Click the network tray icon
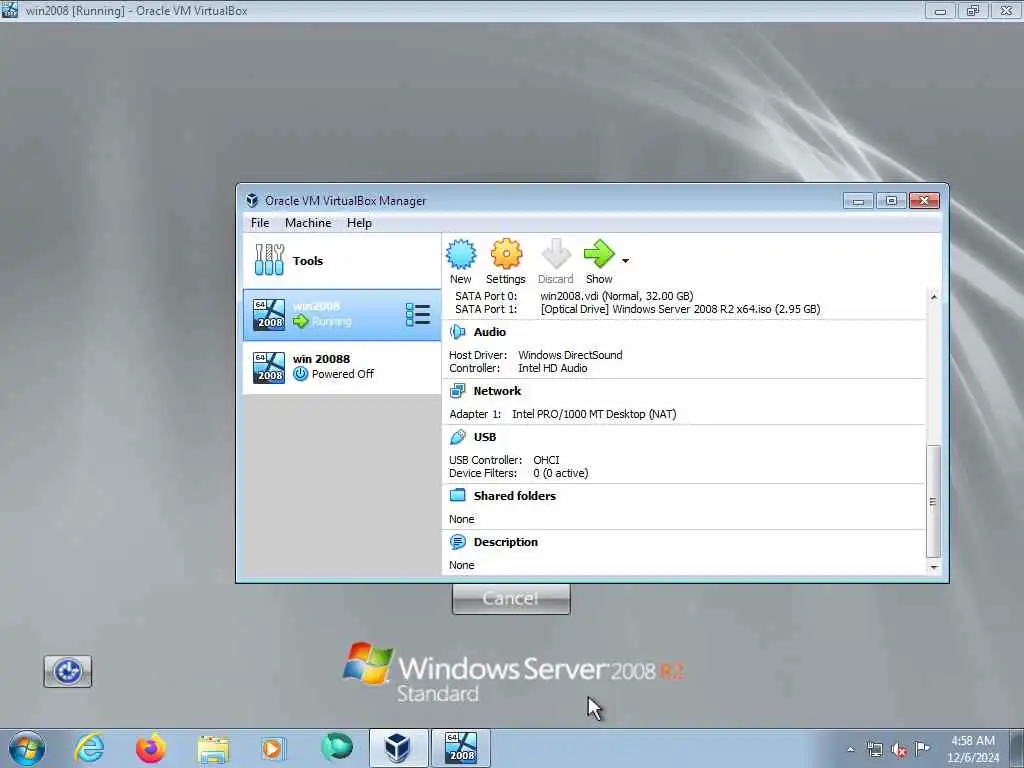This screenshot has width=1024, height=768. (x=874, y=749)
